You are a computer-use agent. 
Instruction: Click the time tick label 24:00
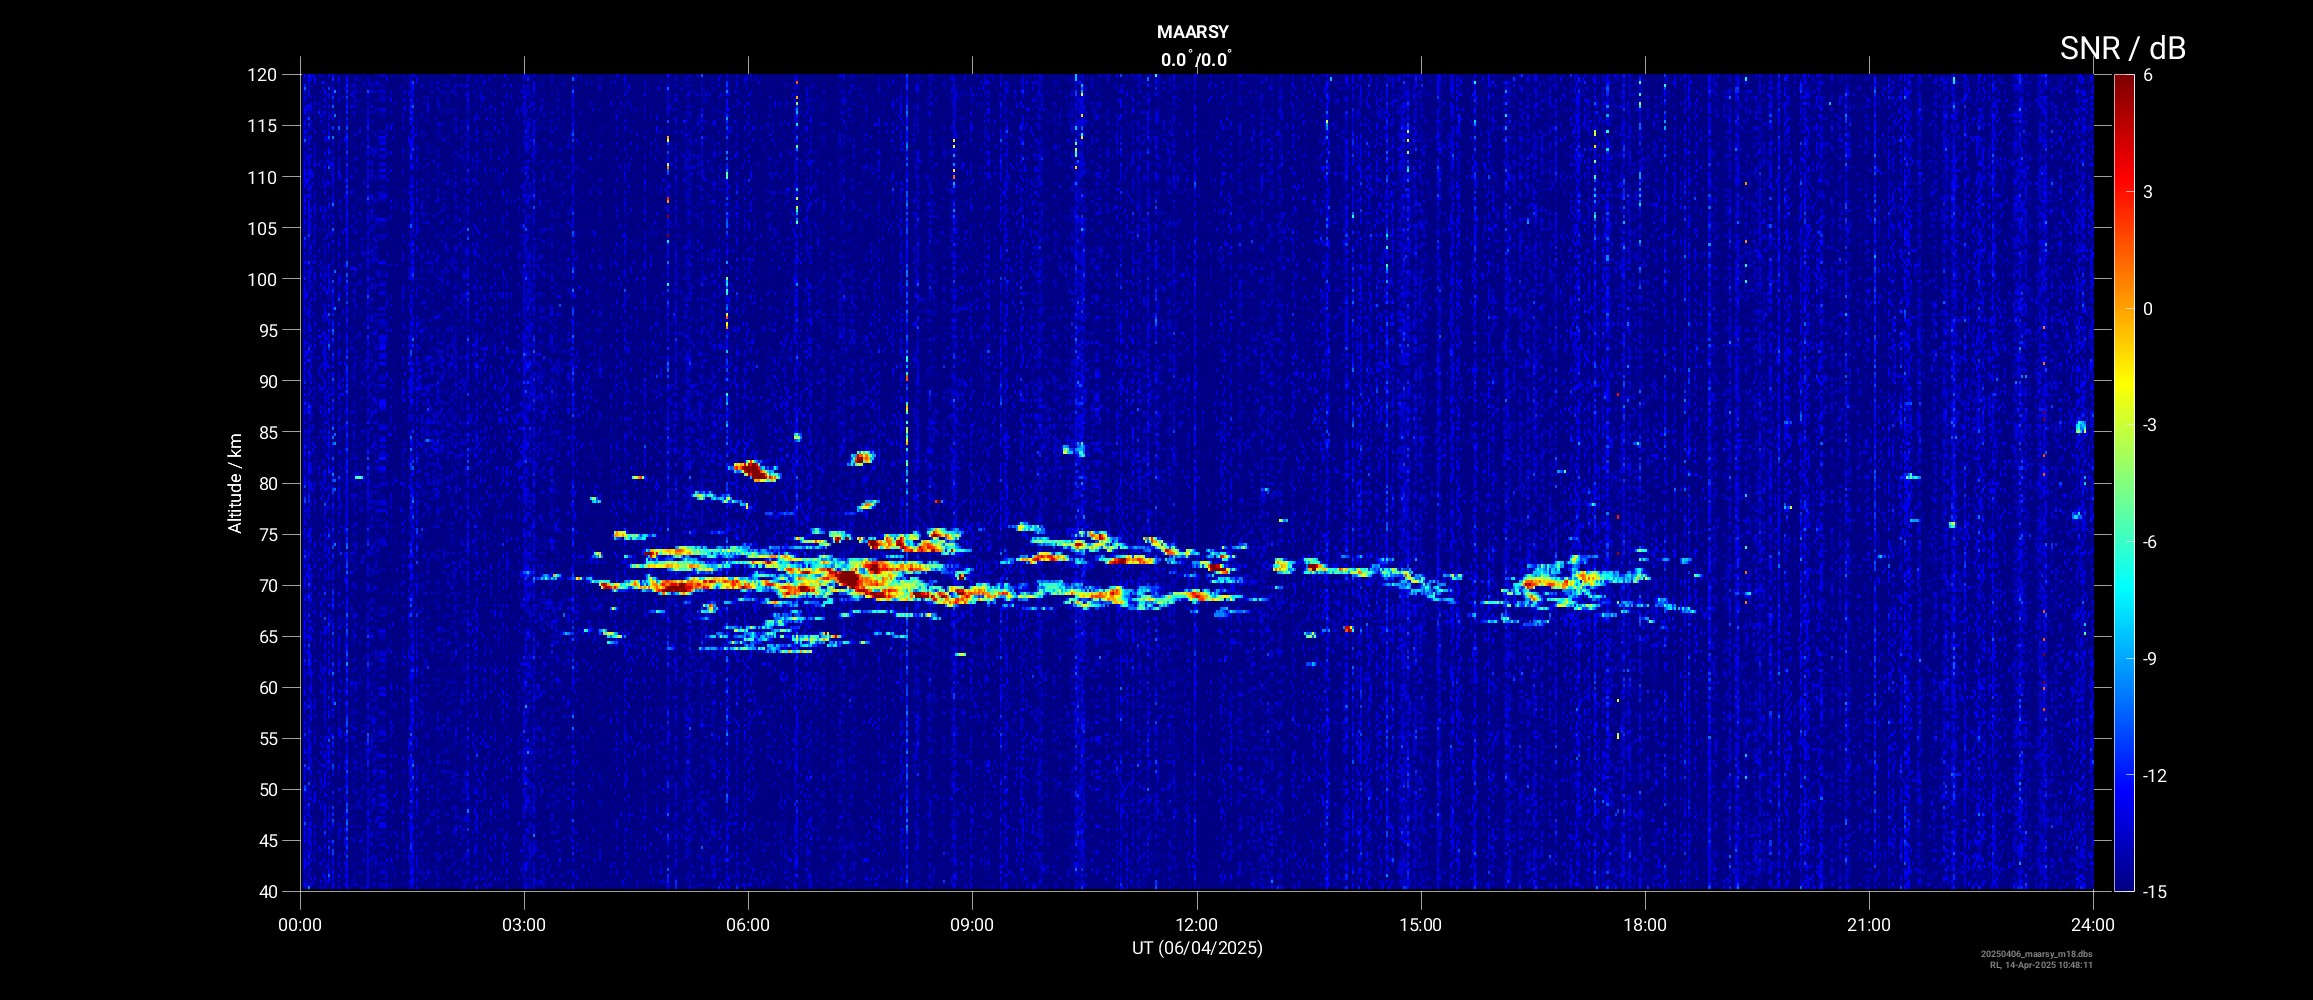2093,925
